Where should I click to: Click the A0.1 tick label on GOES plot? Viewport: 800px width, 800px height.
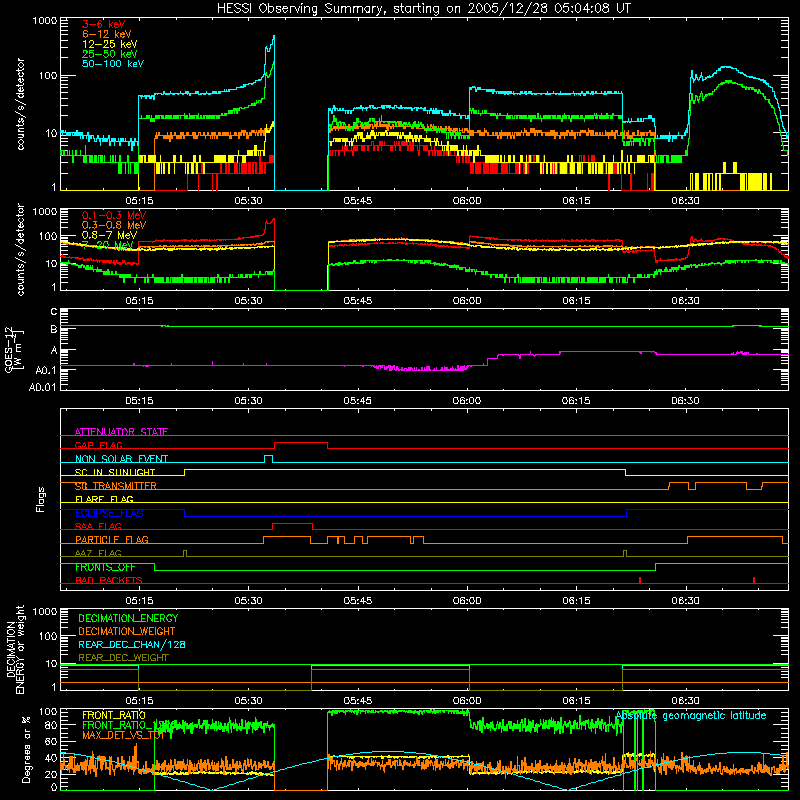point(46,370)
